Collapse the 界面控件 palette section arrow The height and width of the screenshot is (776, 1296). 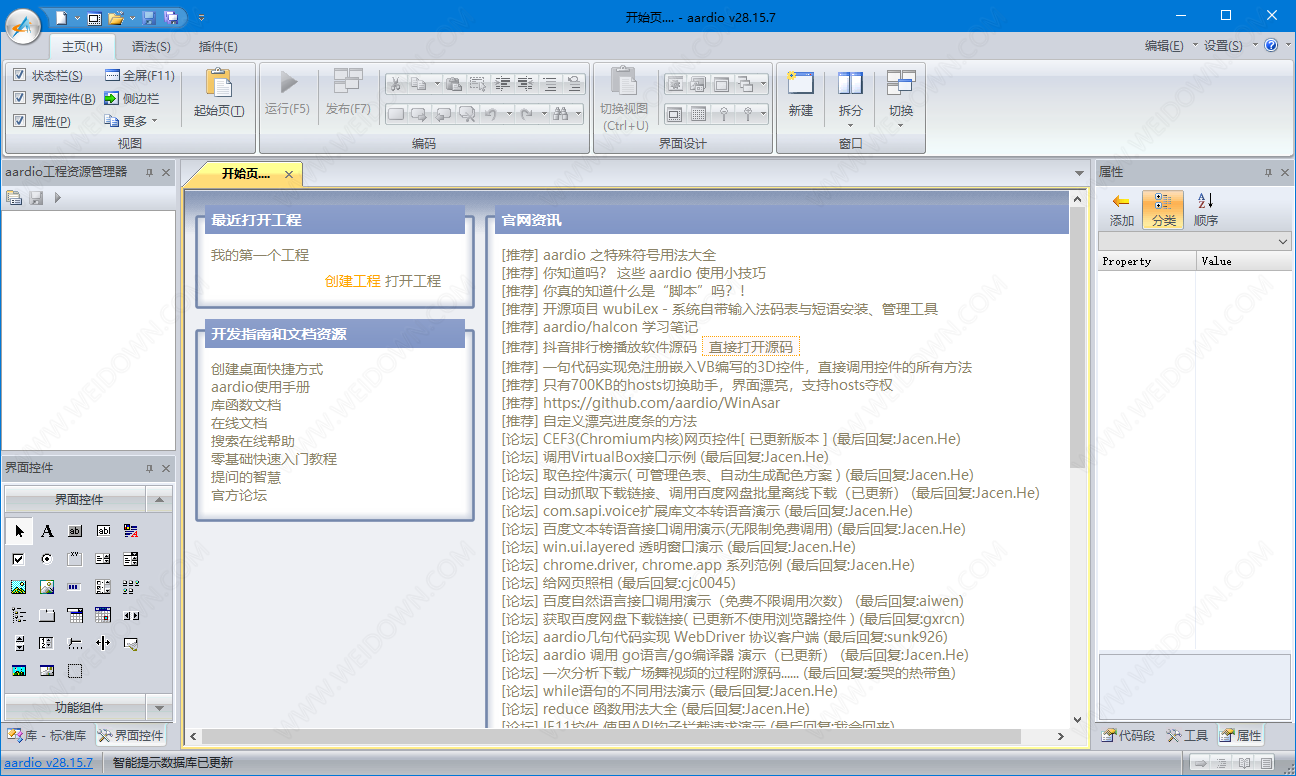tap(159, 500)
